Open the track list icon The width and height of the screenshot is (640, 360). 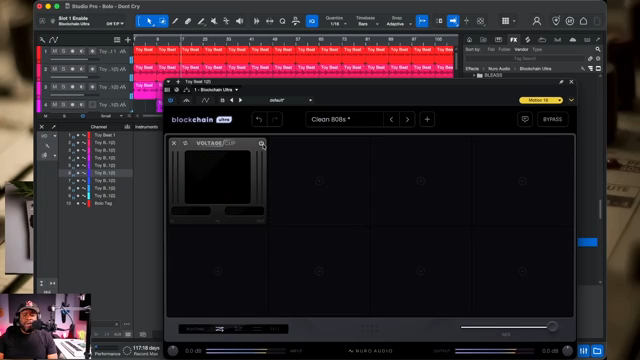tap(117, 40)
